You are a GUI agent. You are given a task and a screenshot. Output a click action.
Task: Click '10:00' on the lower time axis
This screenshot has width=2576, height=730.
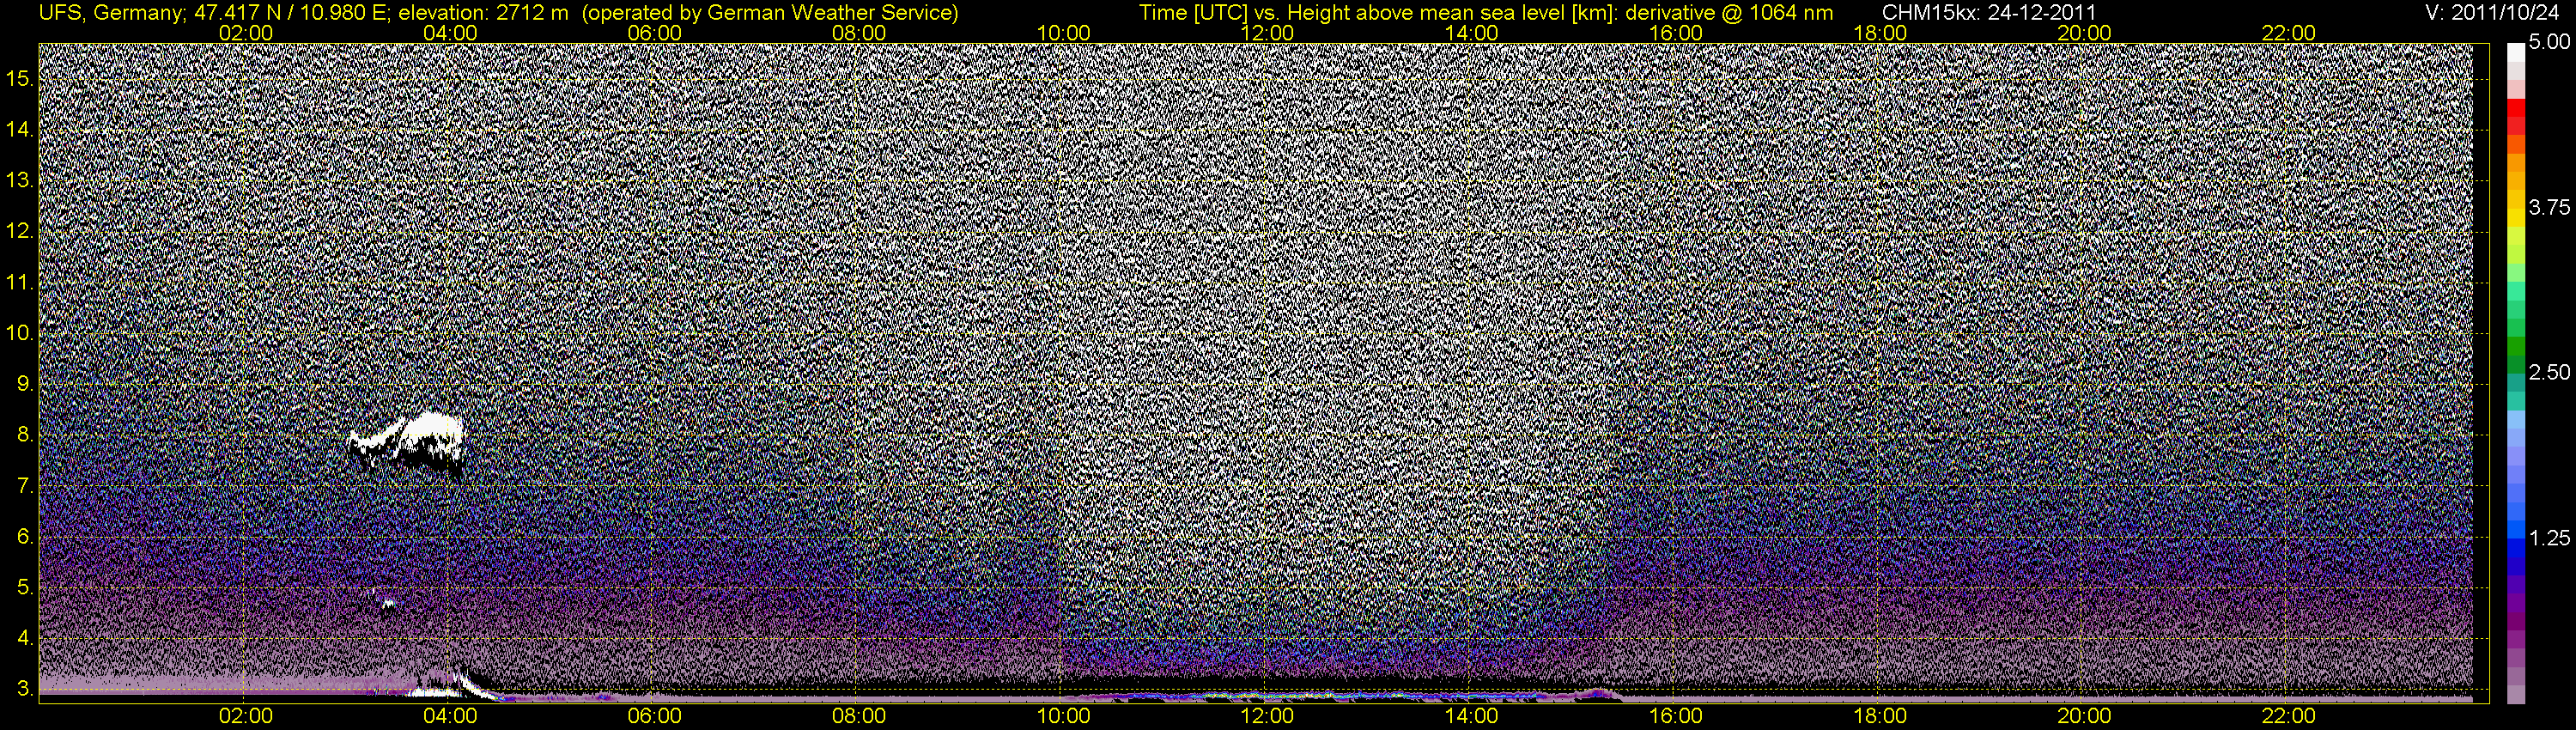point(1063,715)
